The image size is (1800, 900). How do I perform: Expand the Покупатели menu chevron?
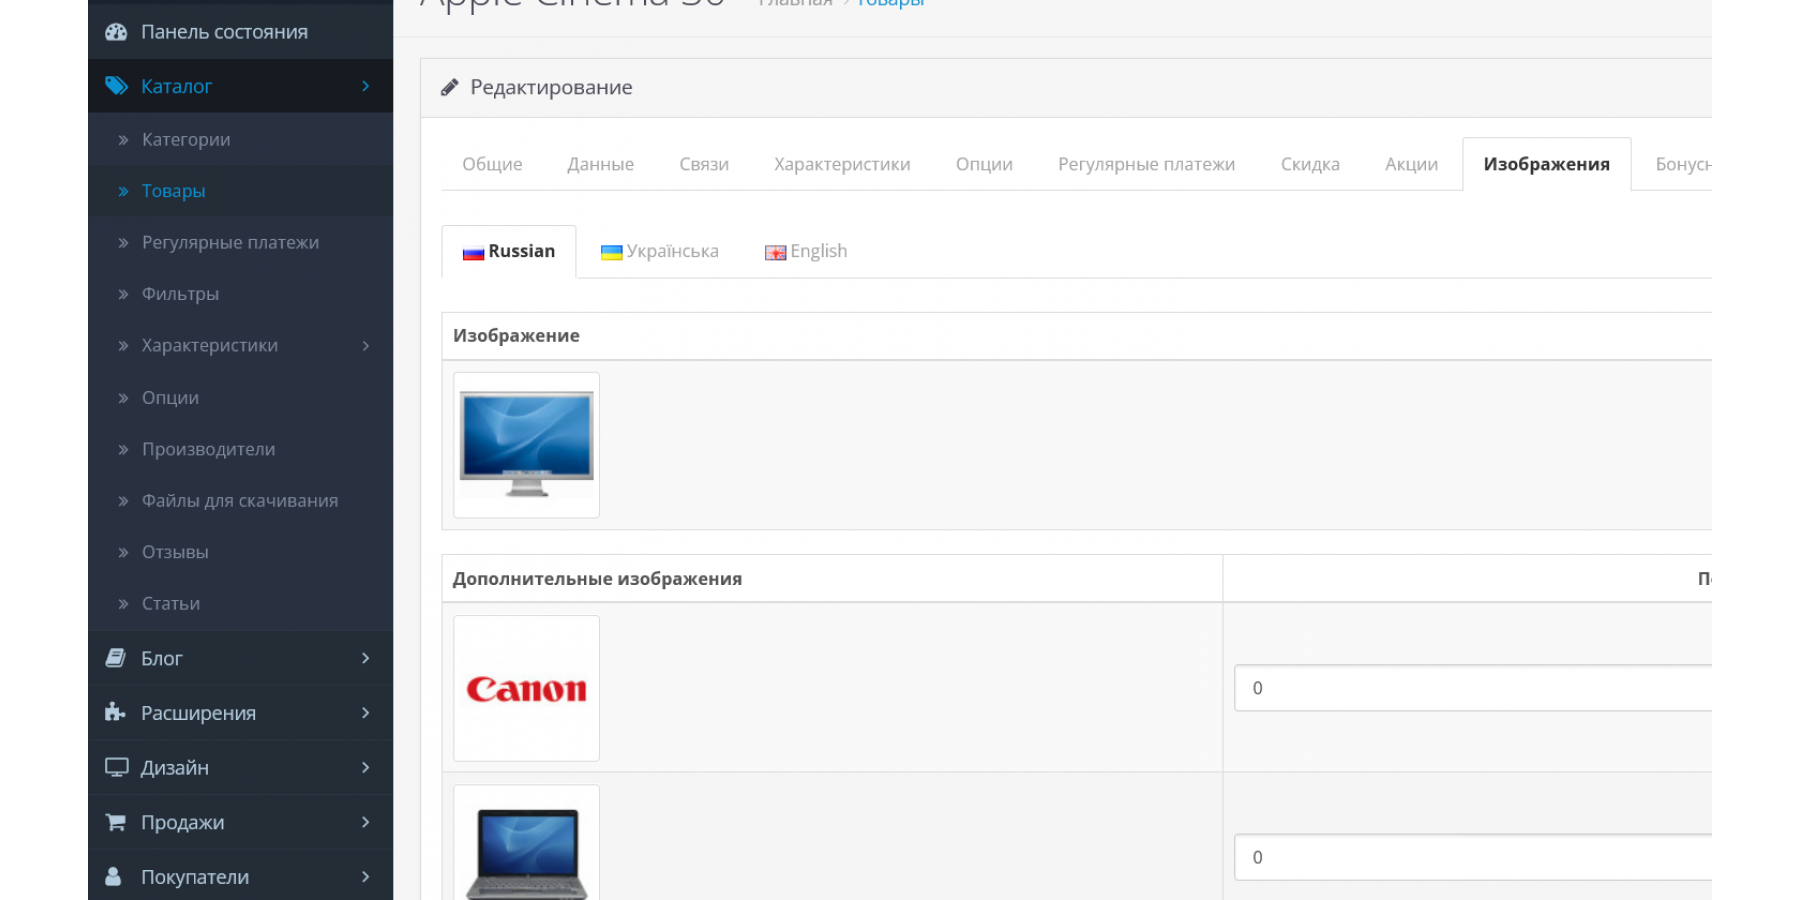(366, 877)
